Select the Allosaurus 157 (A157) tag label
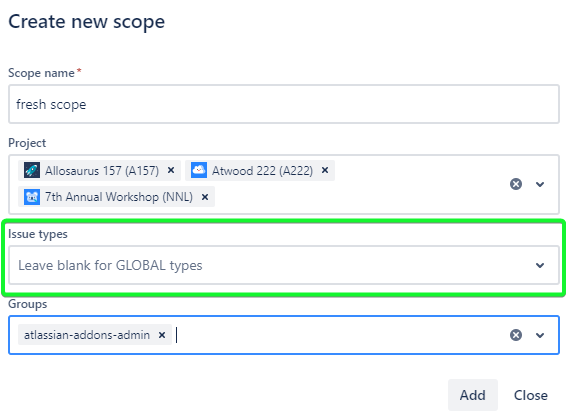The height and width of the screenshot is (415, 570). pyautogui.click(x=102, y=170)
